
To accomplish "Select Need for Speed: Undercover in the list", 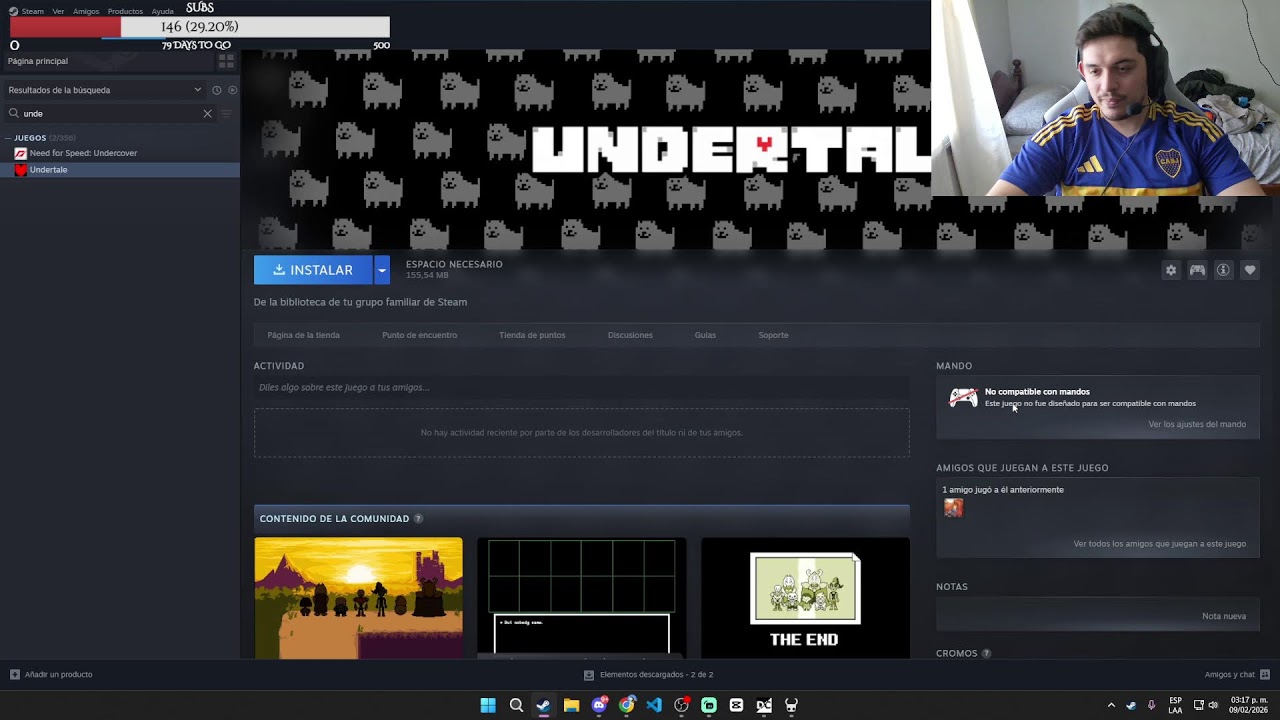I will (x=83, y=153).
